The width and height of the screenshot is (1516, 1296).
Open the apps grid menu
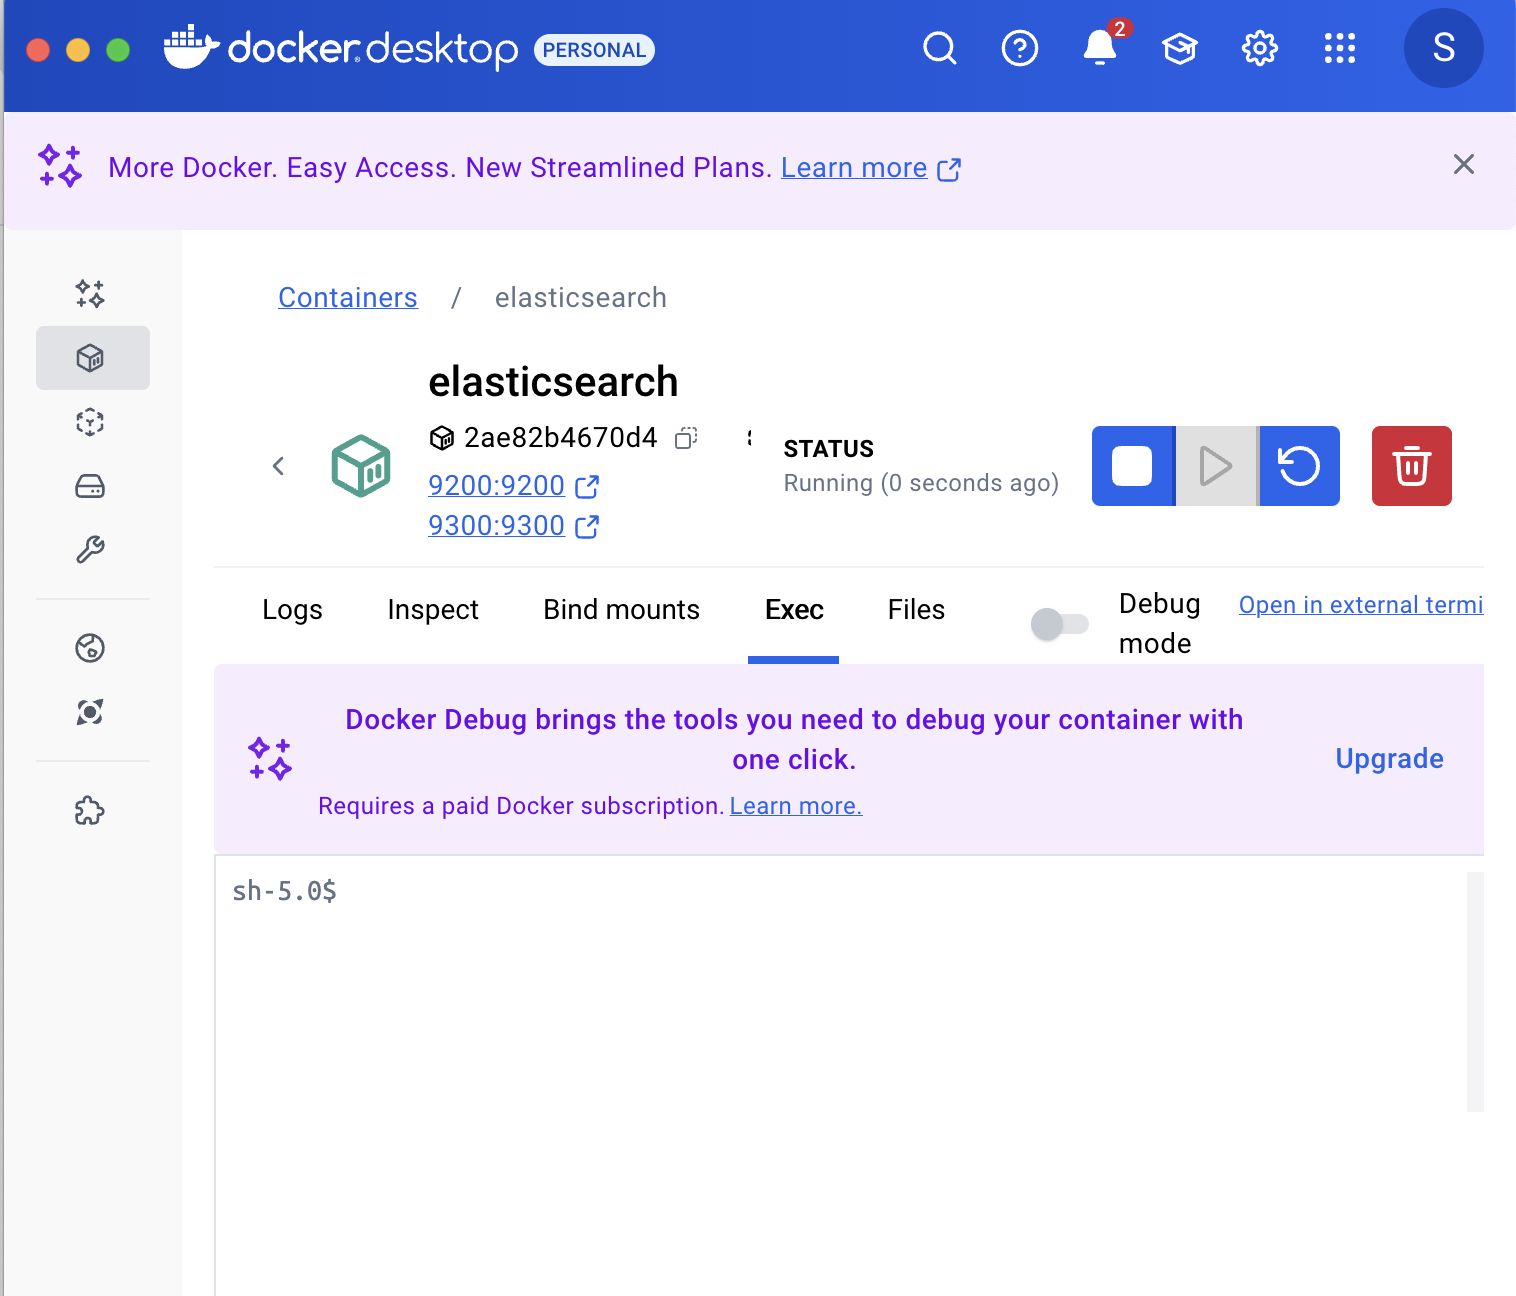pyautogui.click(x=1340, y=48)
